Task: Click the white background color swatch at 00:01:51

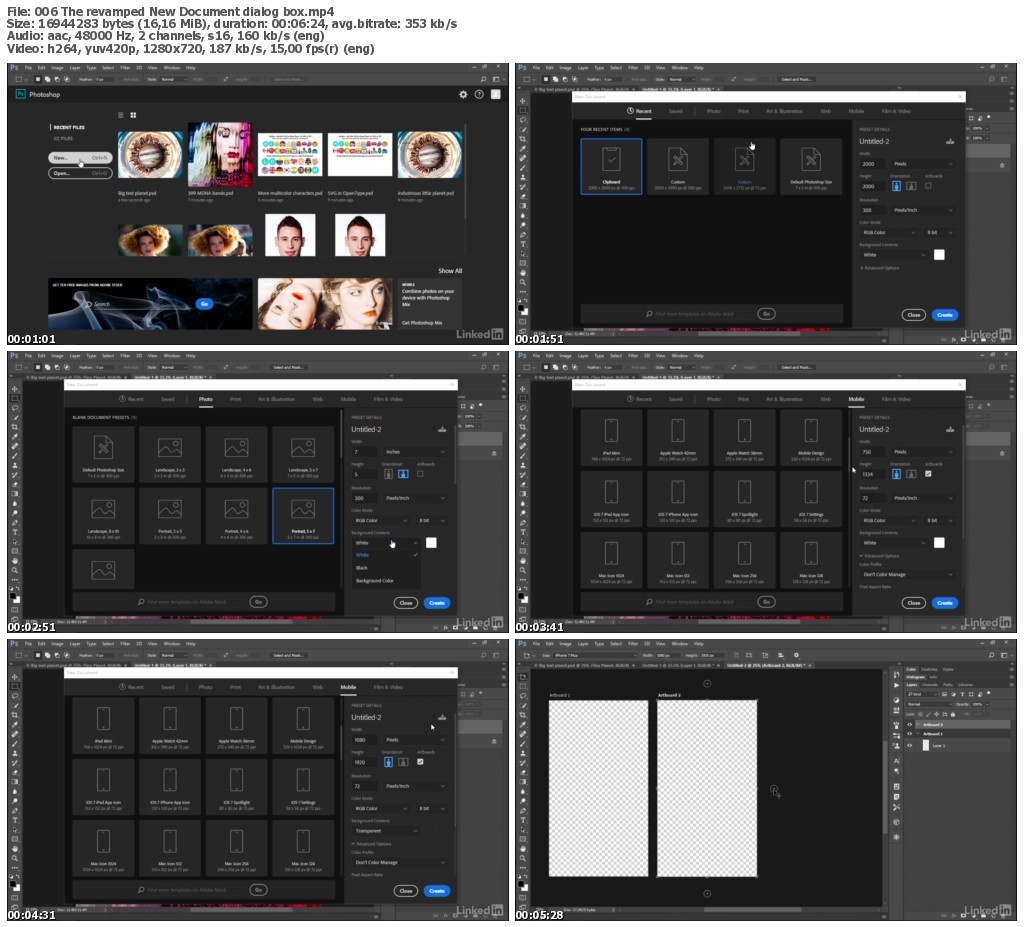Action: pos(939,255)
